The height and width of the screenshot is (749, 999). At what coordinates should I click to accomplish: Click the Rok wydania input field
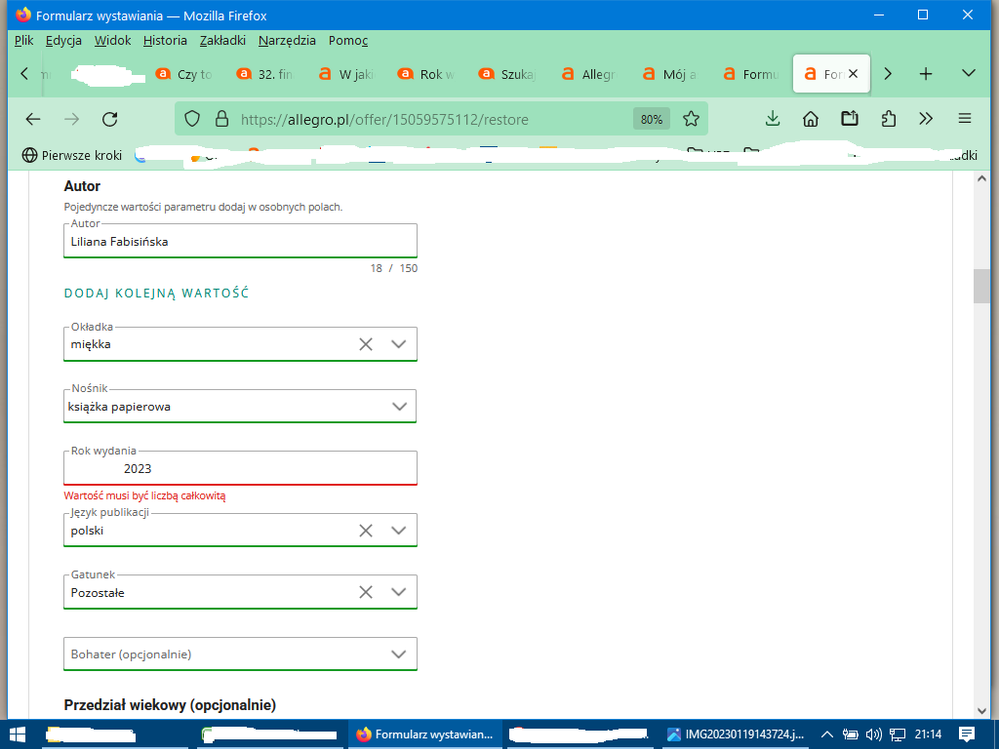click(240, 469)
